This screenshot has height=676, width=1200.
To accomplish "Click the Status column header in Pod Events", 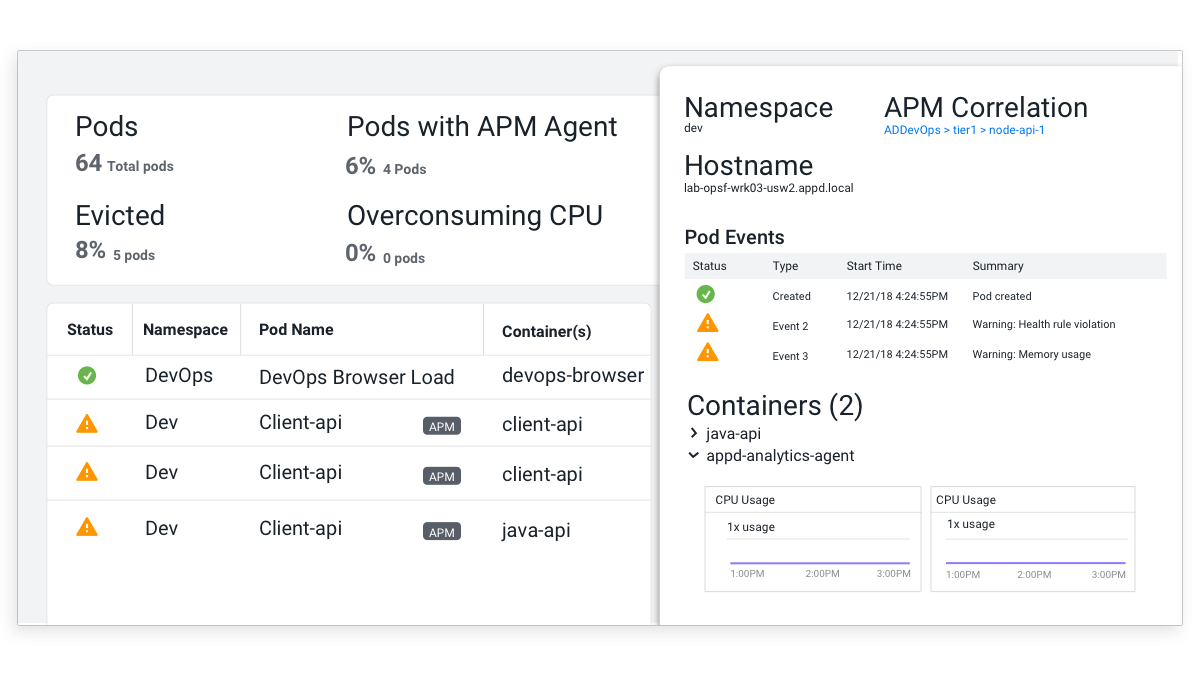I will (x=710, y=266).
